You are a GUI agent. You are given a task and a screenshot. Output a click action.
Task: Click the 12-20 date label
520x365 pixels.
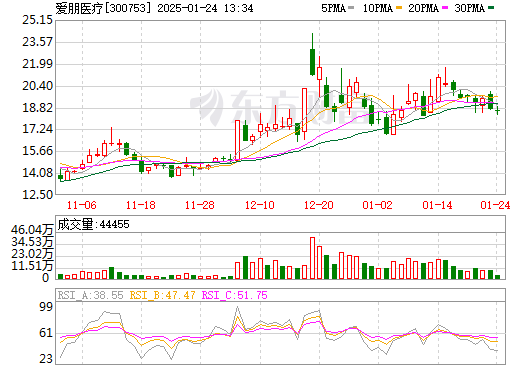(319, 205)
